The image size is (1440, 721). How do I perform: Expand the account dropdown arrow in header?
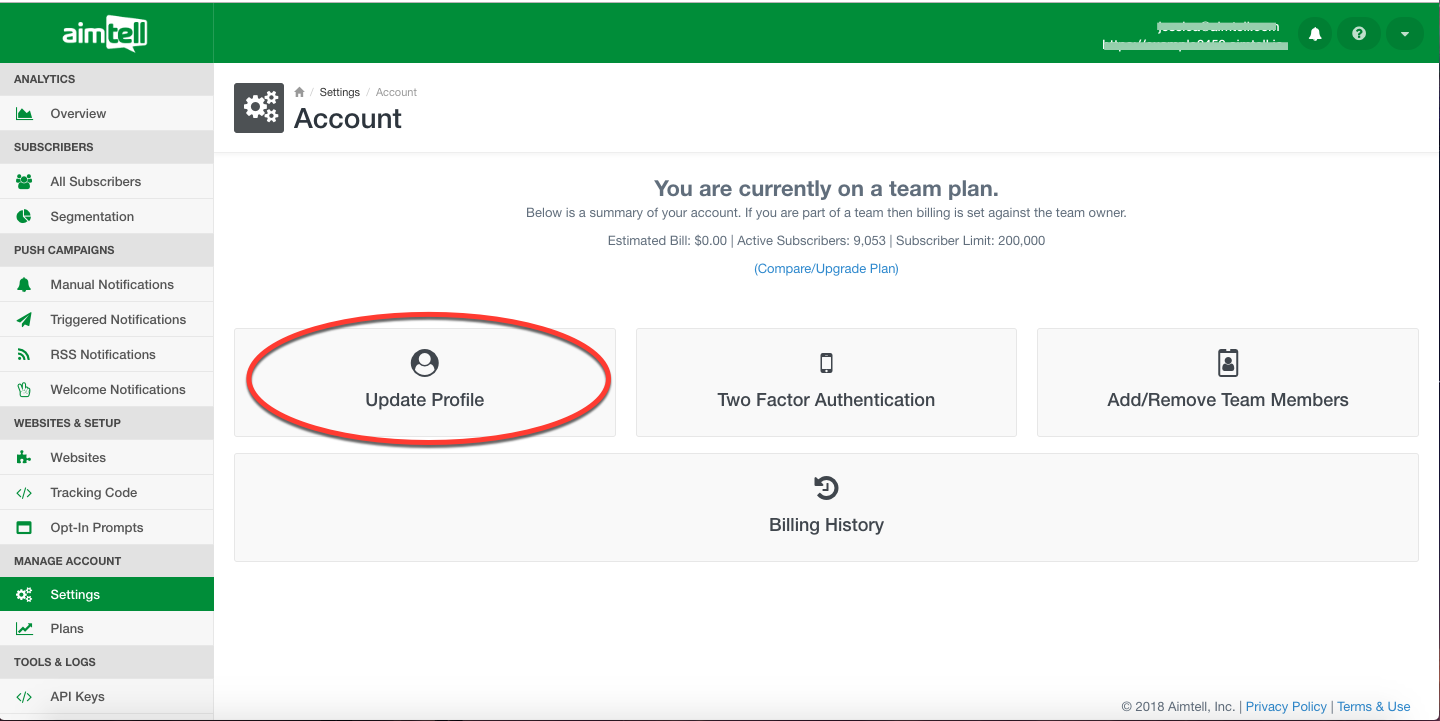pos(1404,34)
